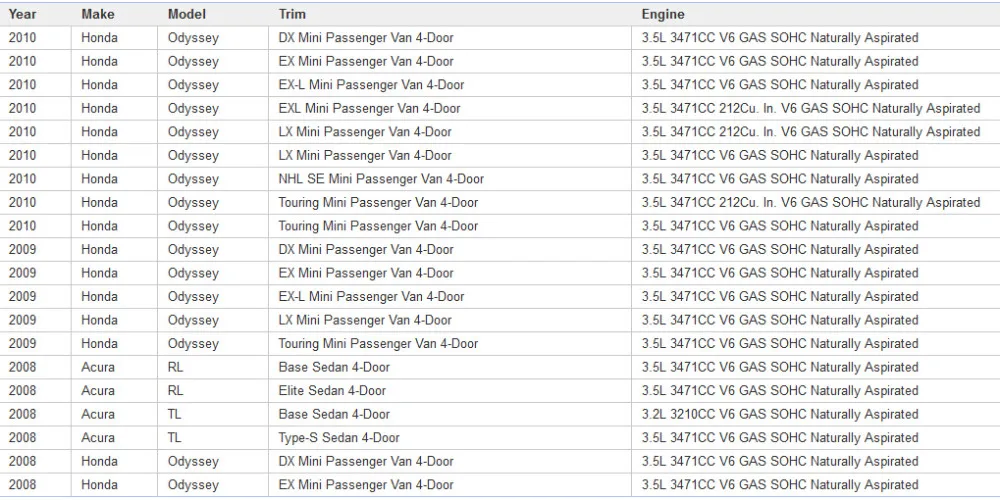Click the year cell in the NHL SE row
Viewport: 1000px width, 500px height.
pyautogui.click(x=22, y=179)
